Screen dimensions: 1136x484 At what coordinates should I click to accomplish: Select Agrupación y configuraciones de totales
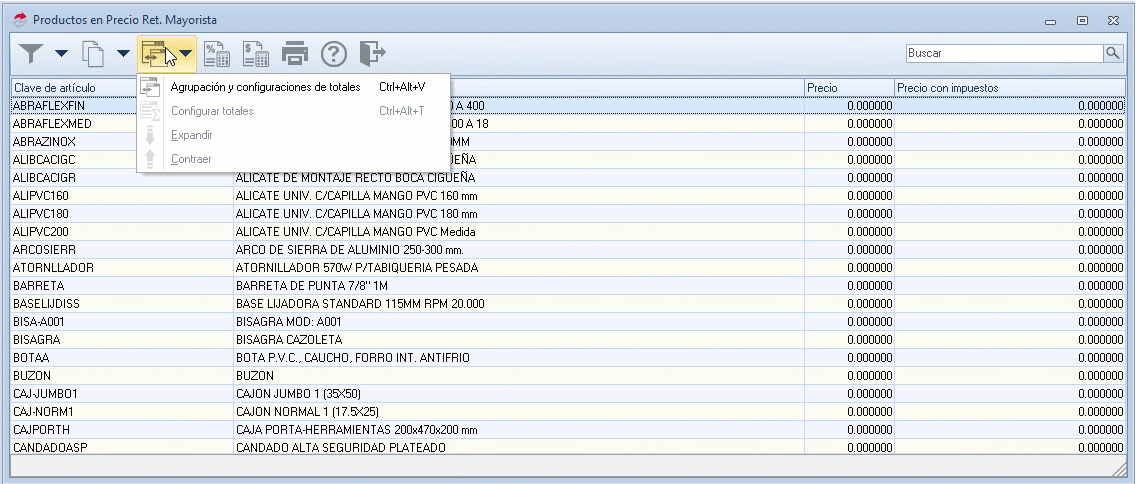click(265, 87)
